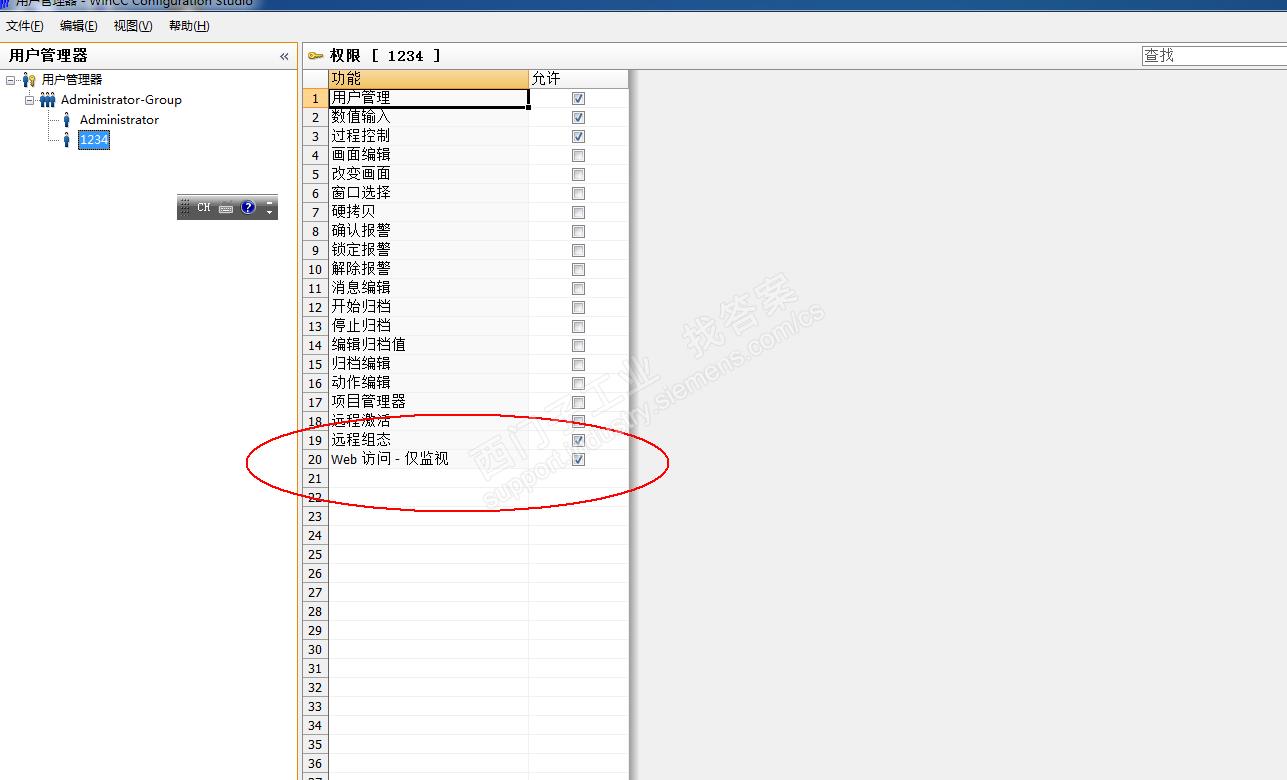
Task: Select the row 19 header for 远程组态
Action: pos(315,440)
